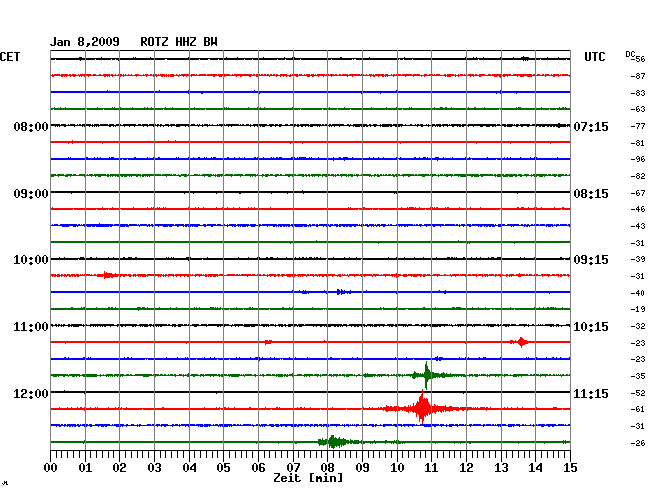Click the date label "Jan 8,2009"
Screen dimensions: 650x494
pos(85,42)
